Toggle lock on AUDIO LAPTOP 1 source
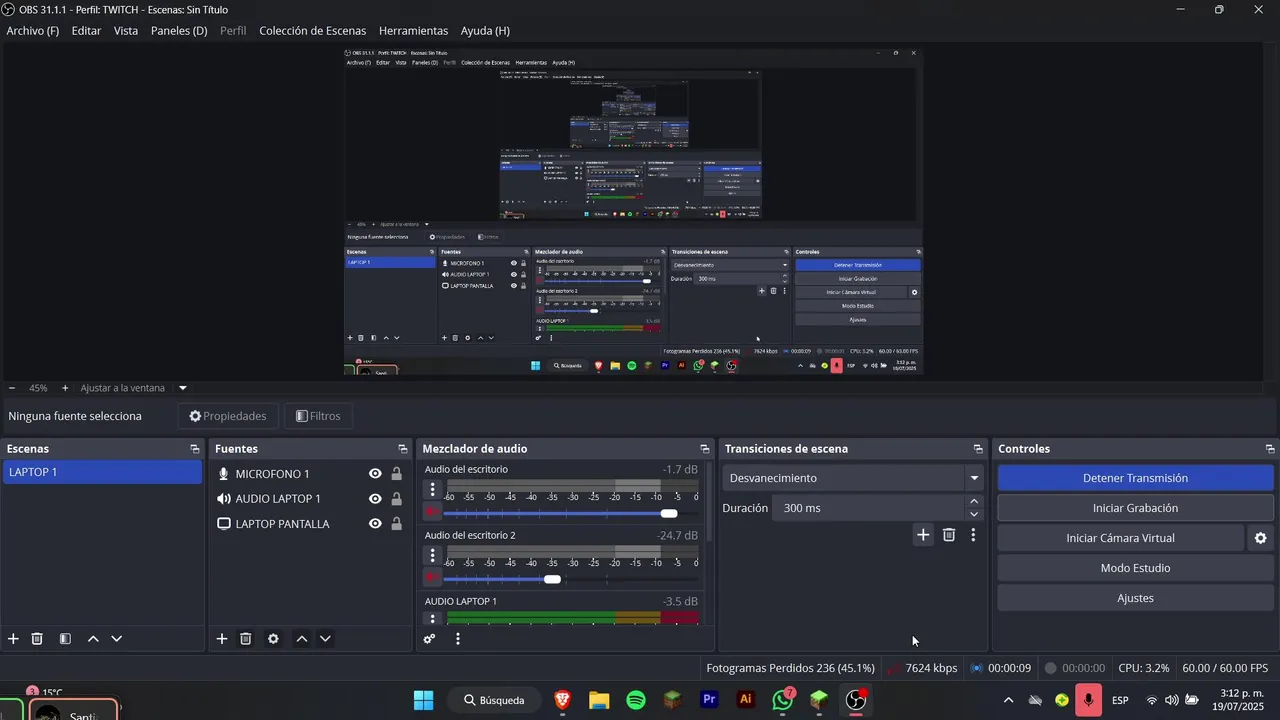 (x=396, y=499)
